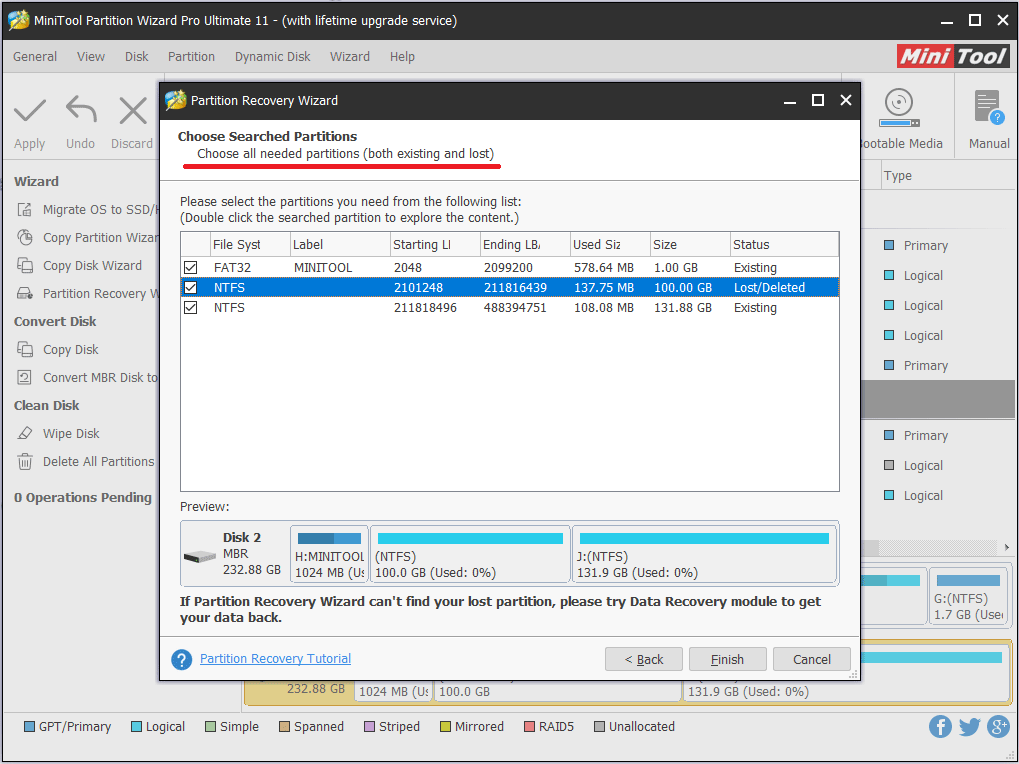The height and width of the screenshot is (764, 1019).
Task: Click the Disk 2 drive icon in preview
Action: 200,556
